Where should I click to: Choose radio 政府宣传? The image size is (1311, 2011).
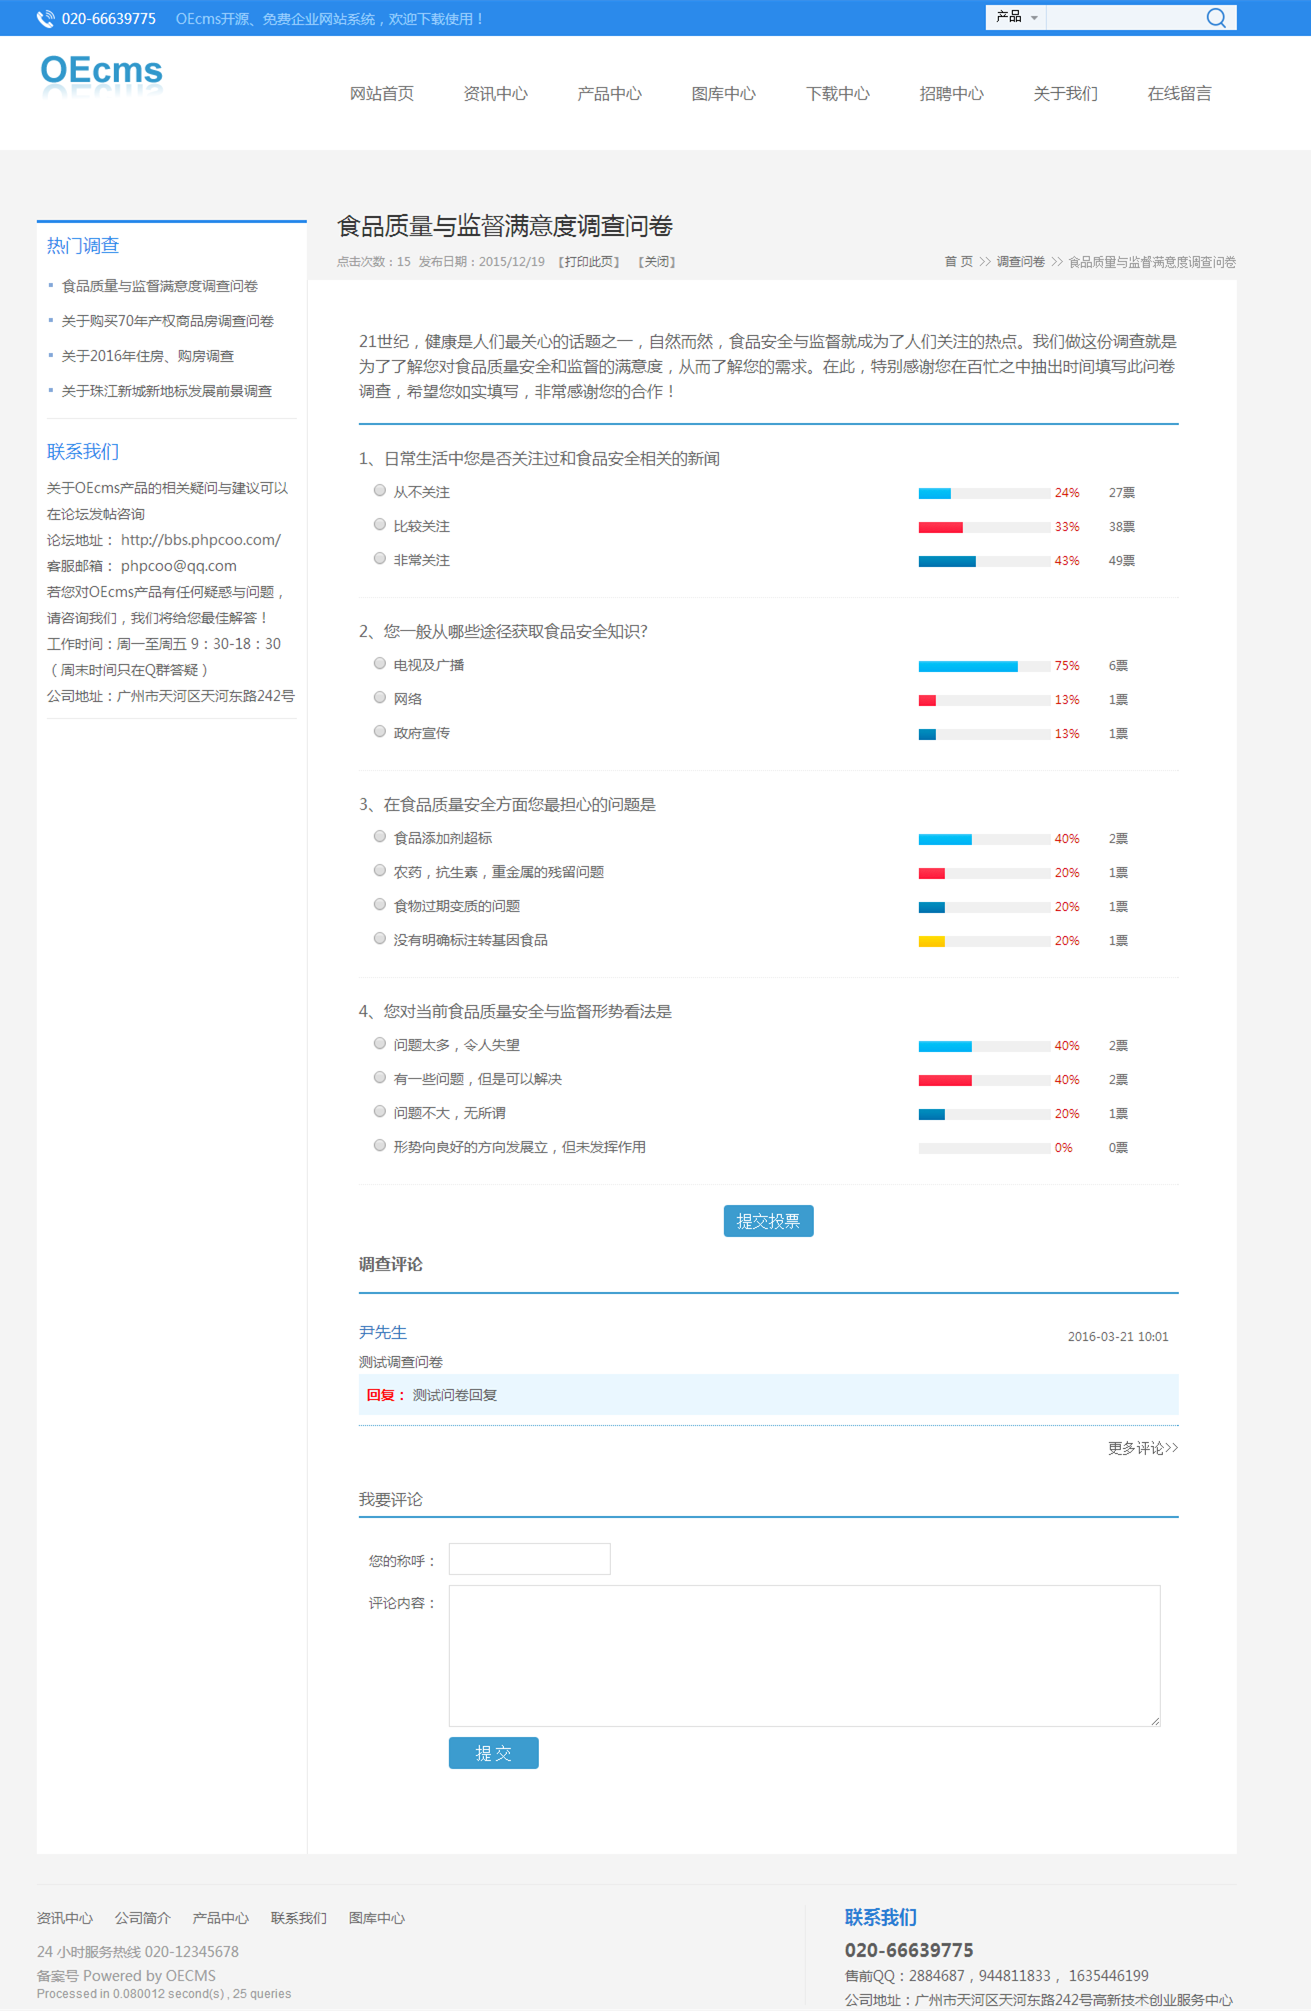(380, 731)
